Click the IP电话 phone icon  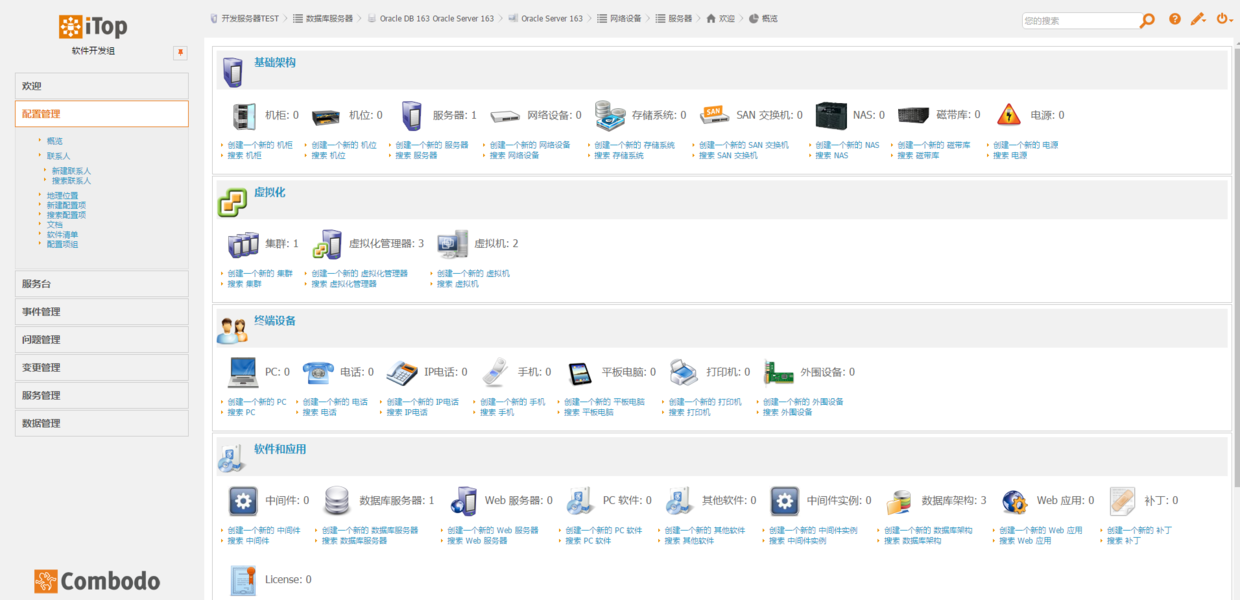tap(402, 372)
